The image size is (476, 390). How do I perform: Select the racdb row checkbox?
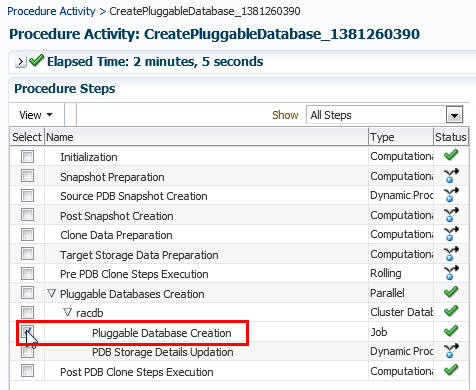27,312
